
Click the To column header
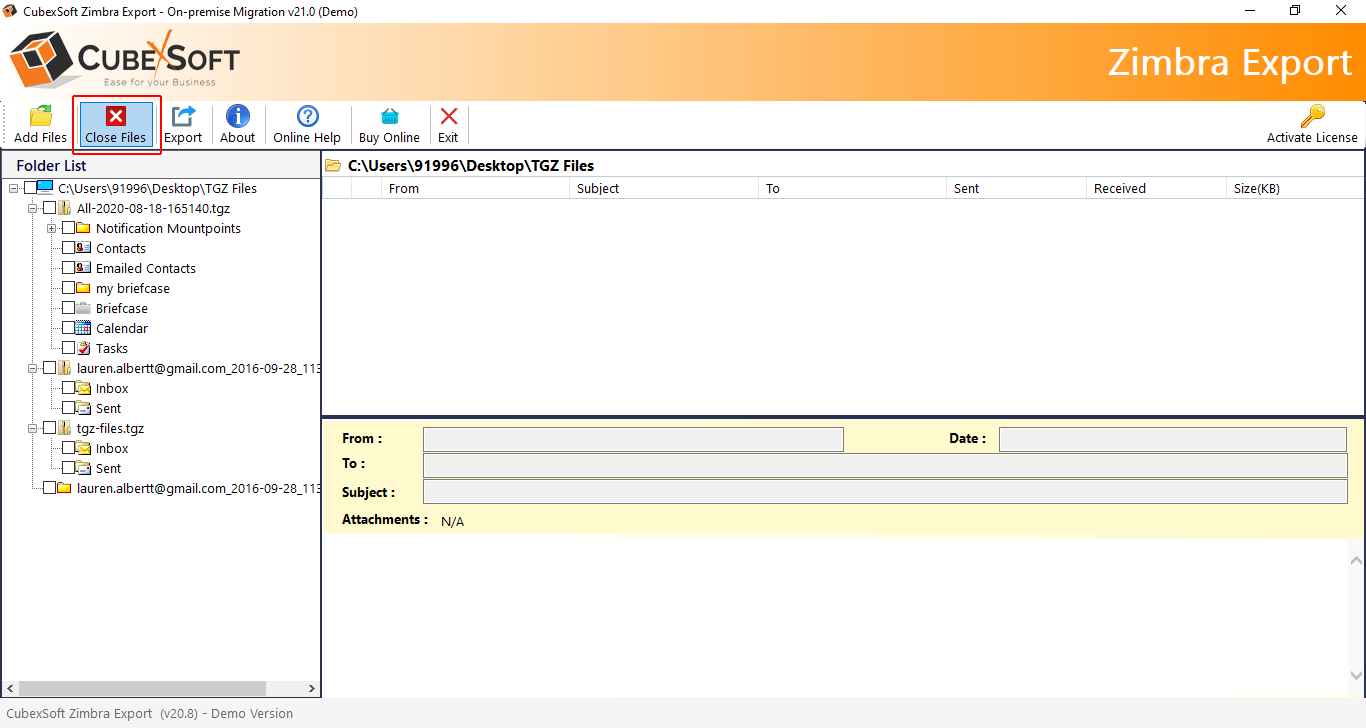[852, 188]
